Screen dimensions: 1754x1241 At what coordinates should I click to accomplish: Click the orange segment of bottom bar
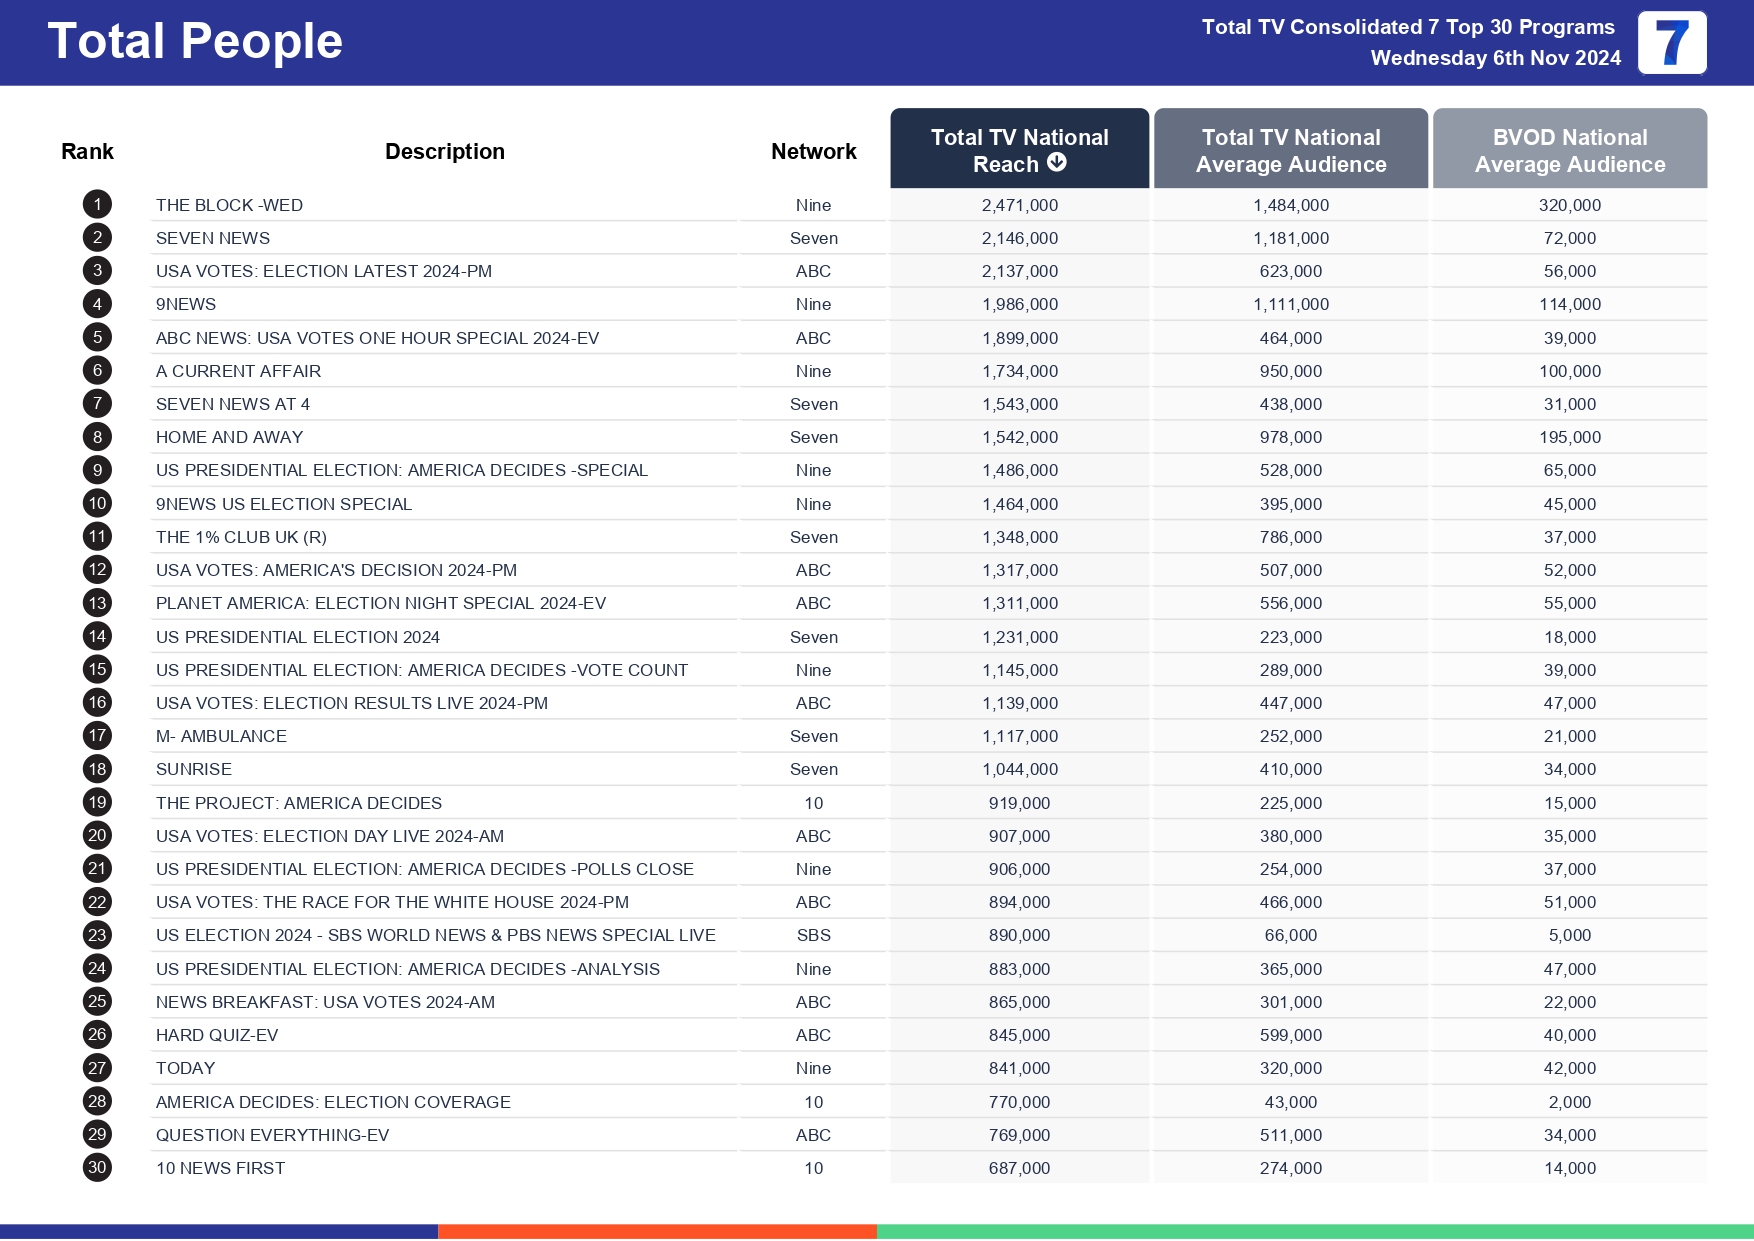tap(657, 1231)
